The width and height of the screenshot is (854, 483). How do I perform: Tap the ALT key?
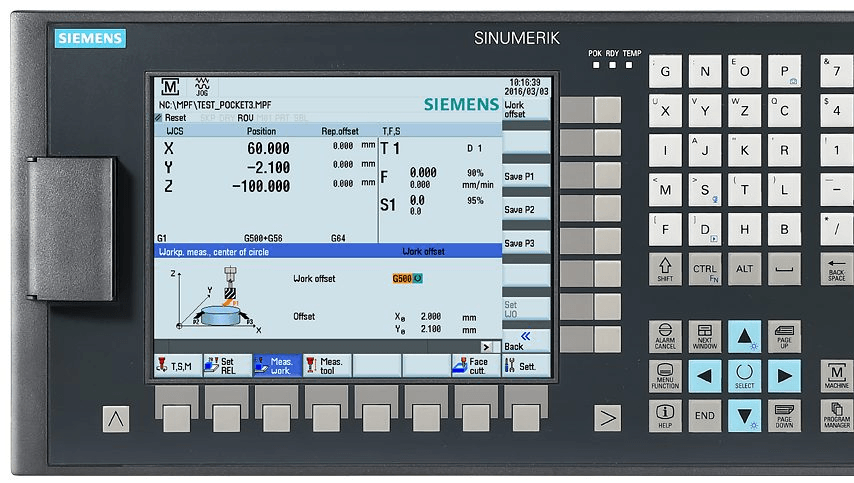tap(745, 269)
